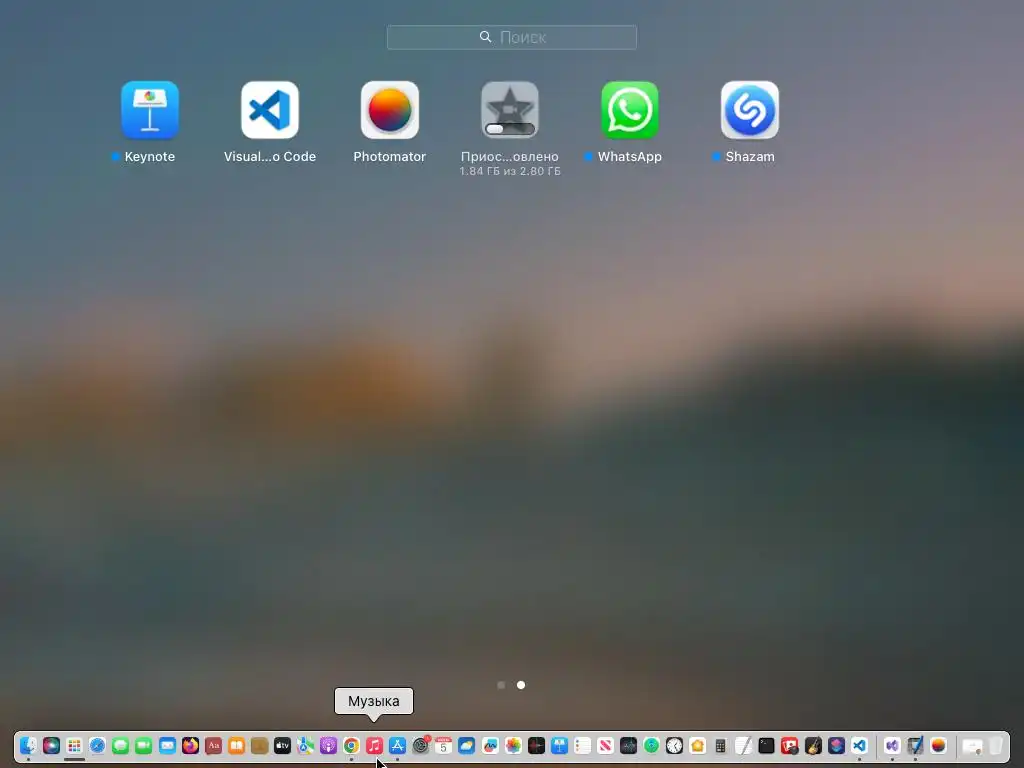Launch Maps from the Dock

coord(305,745)
